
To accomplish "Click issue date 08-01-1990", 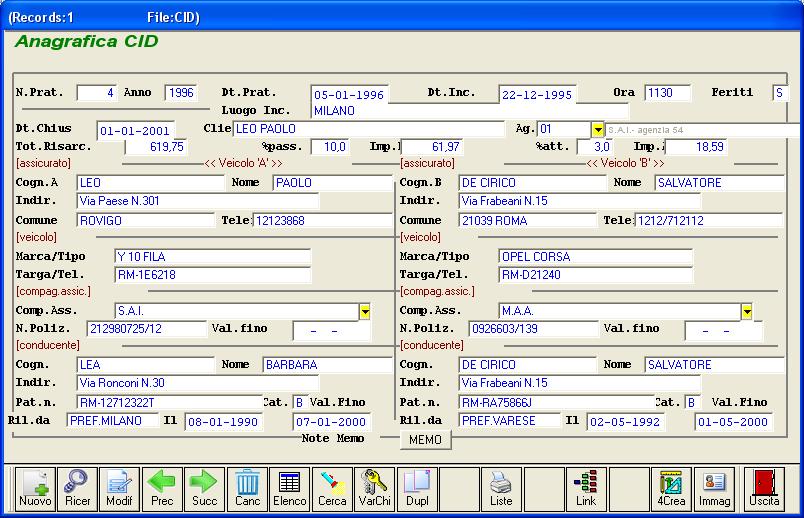I will point(224,422).
